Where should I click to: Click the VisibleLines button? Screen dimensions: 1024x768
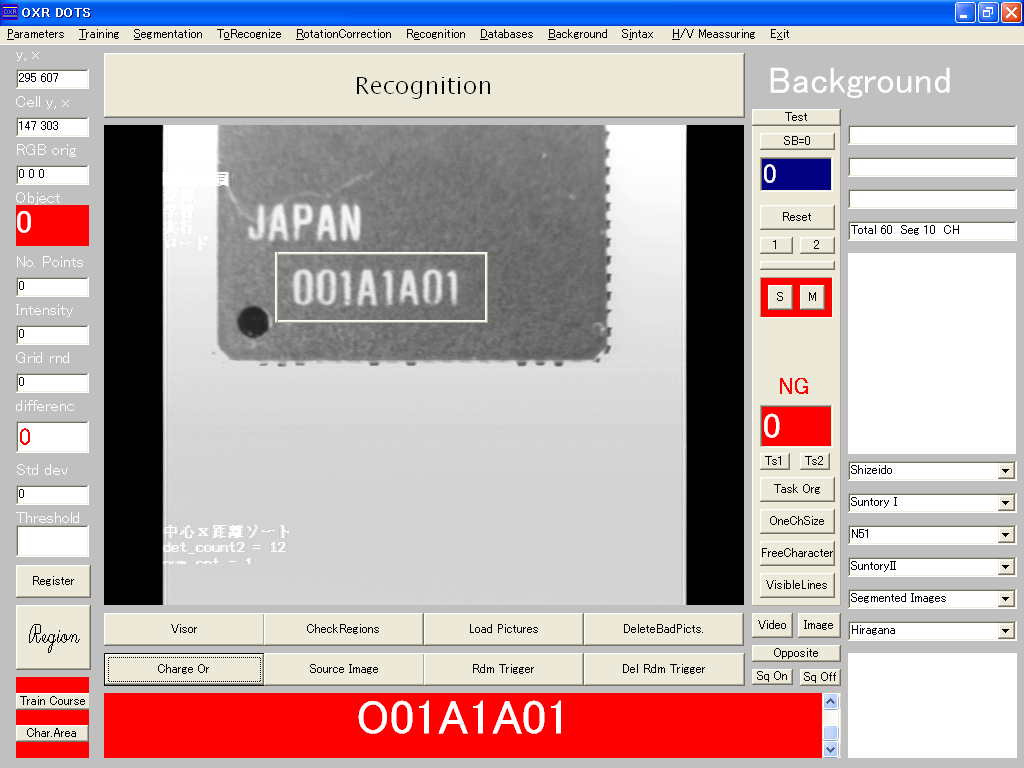click(796, 585)
